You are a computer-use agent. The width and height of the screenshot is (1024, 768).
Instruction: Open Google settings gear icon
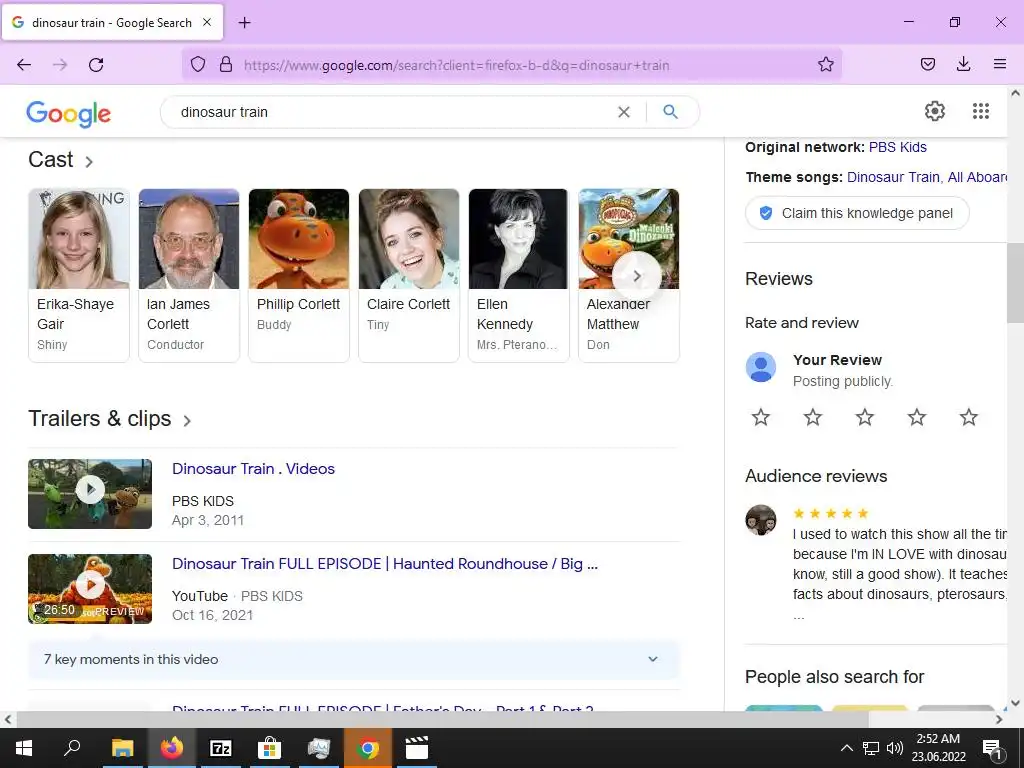(935, 111)
